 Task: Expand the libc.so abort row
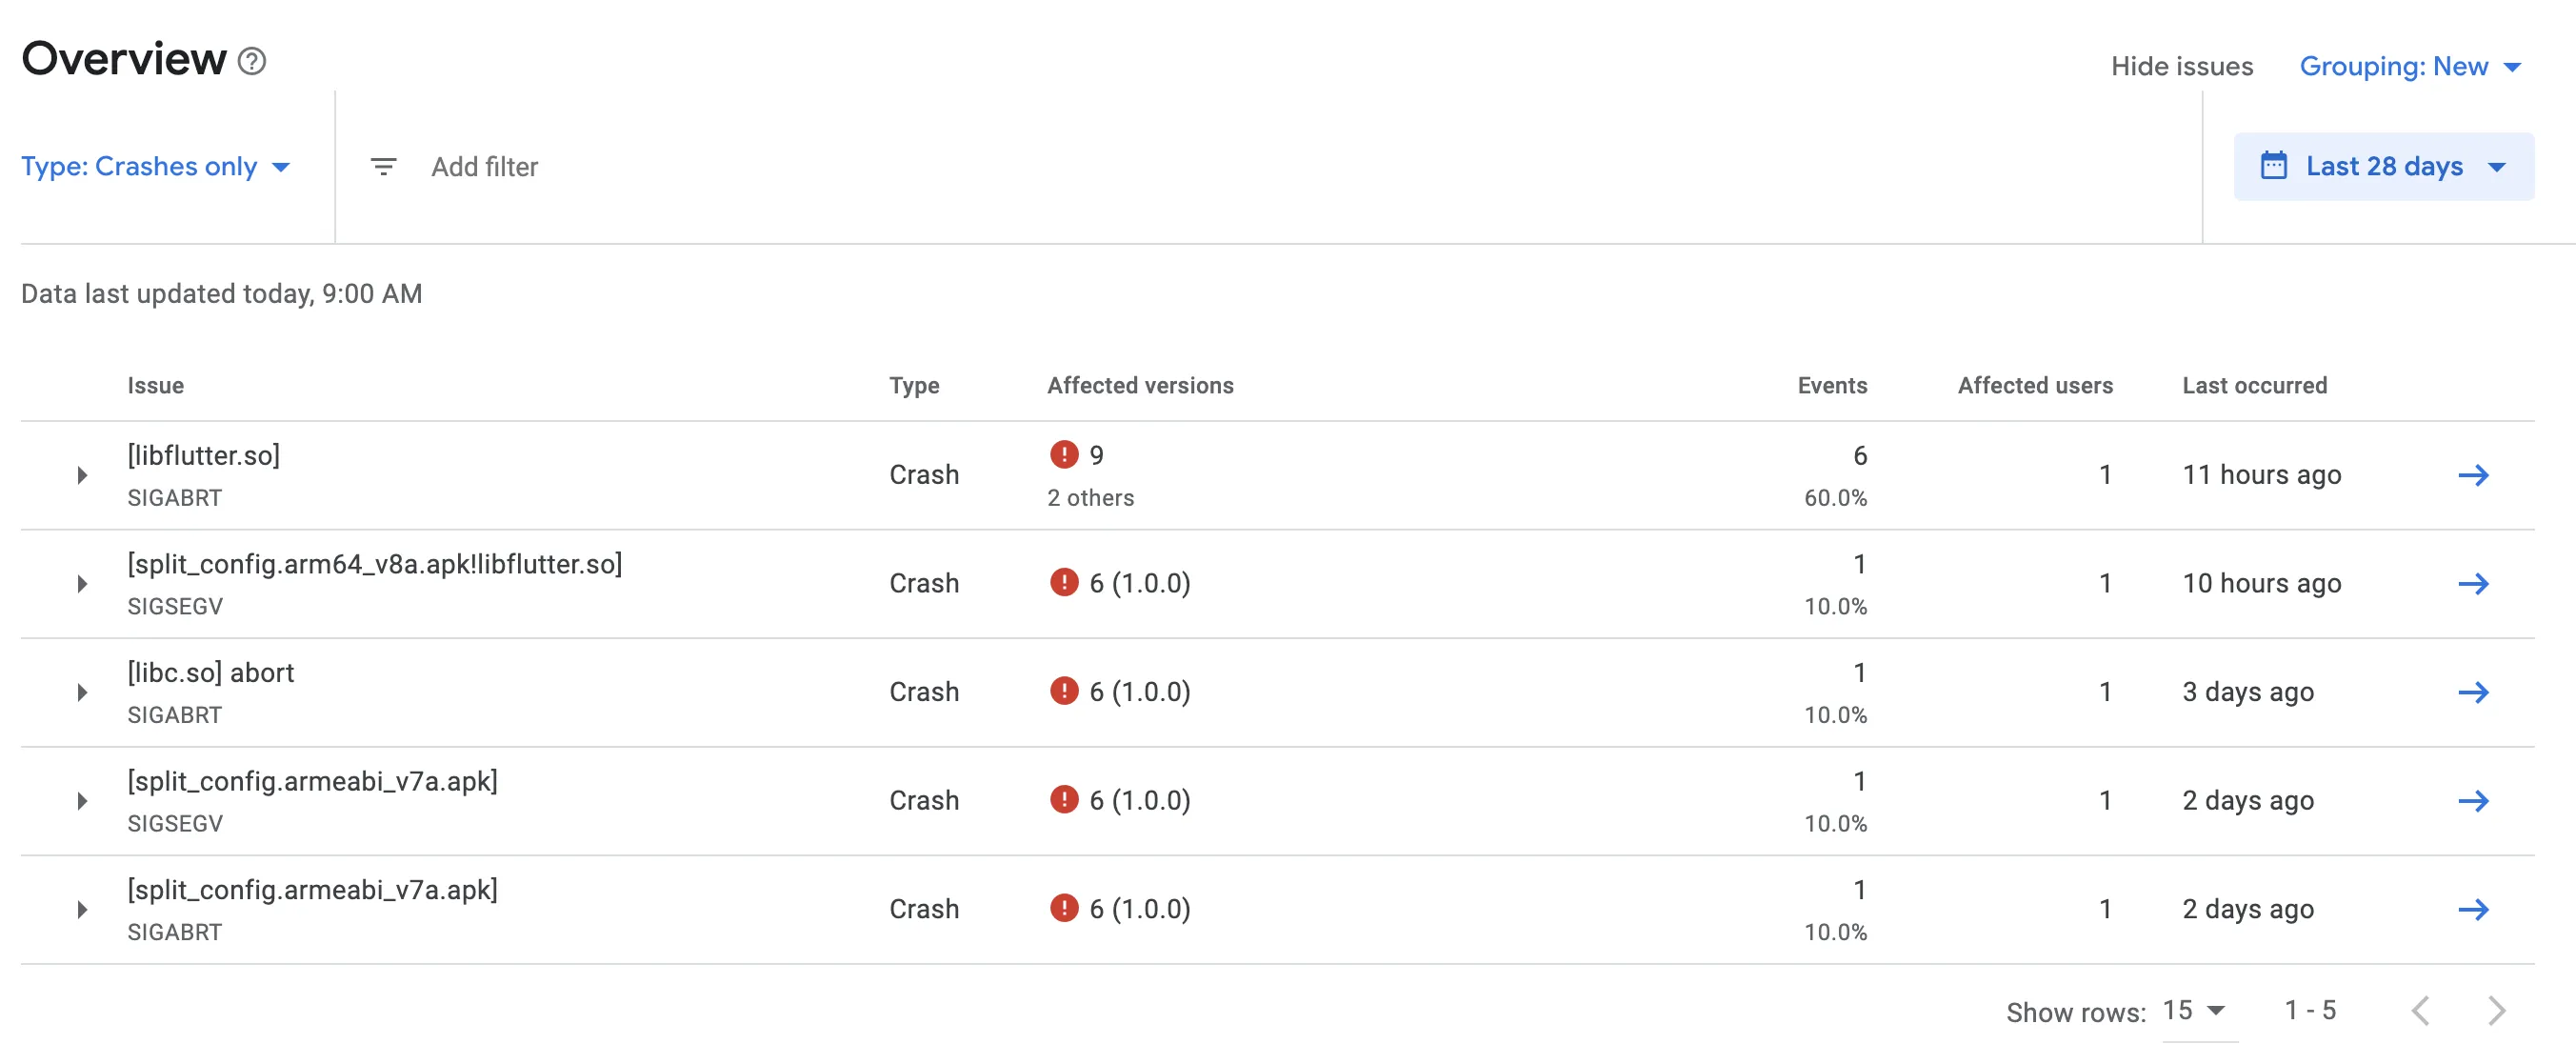click(x=82, y=692)
